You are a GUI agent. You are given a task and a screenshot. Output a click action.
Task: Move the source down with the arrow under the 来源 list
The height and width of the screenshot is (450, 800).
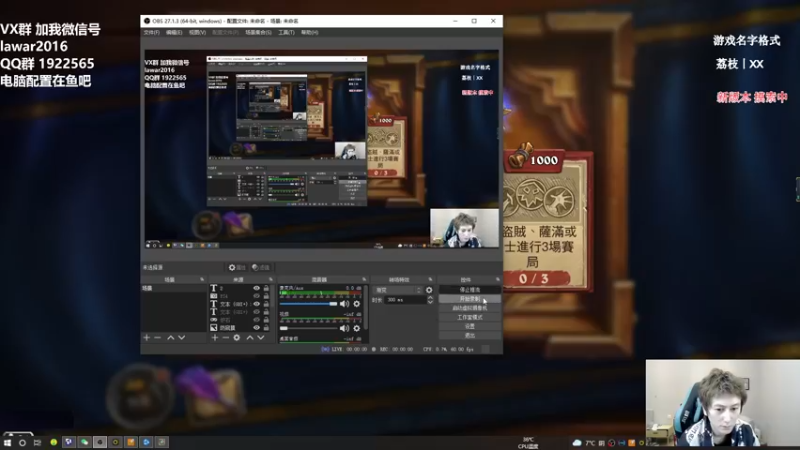pos(261,338)
